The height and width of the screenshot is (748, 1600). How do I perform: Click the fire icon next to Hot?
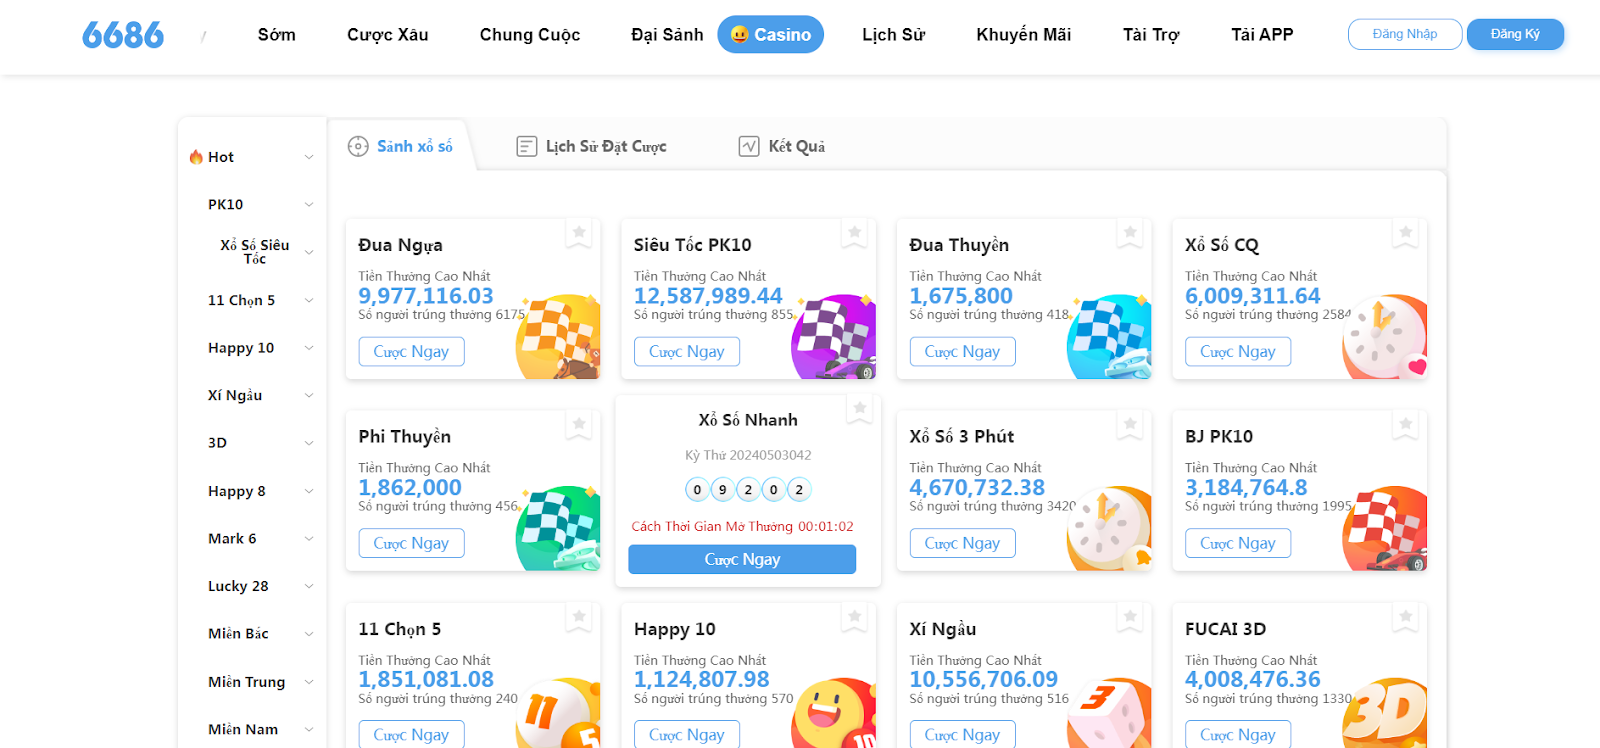pos(196,157)
